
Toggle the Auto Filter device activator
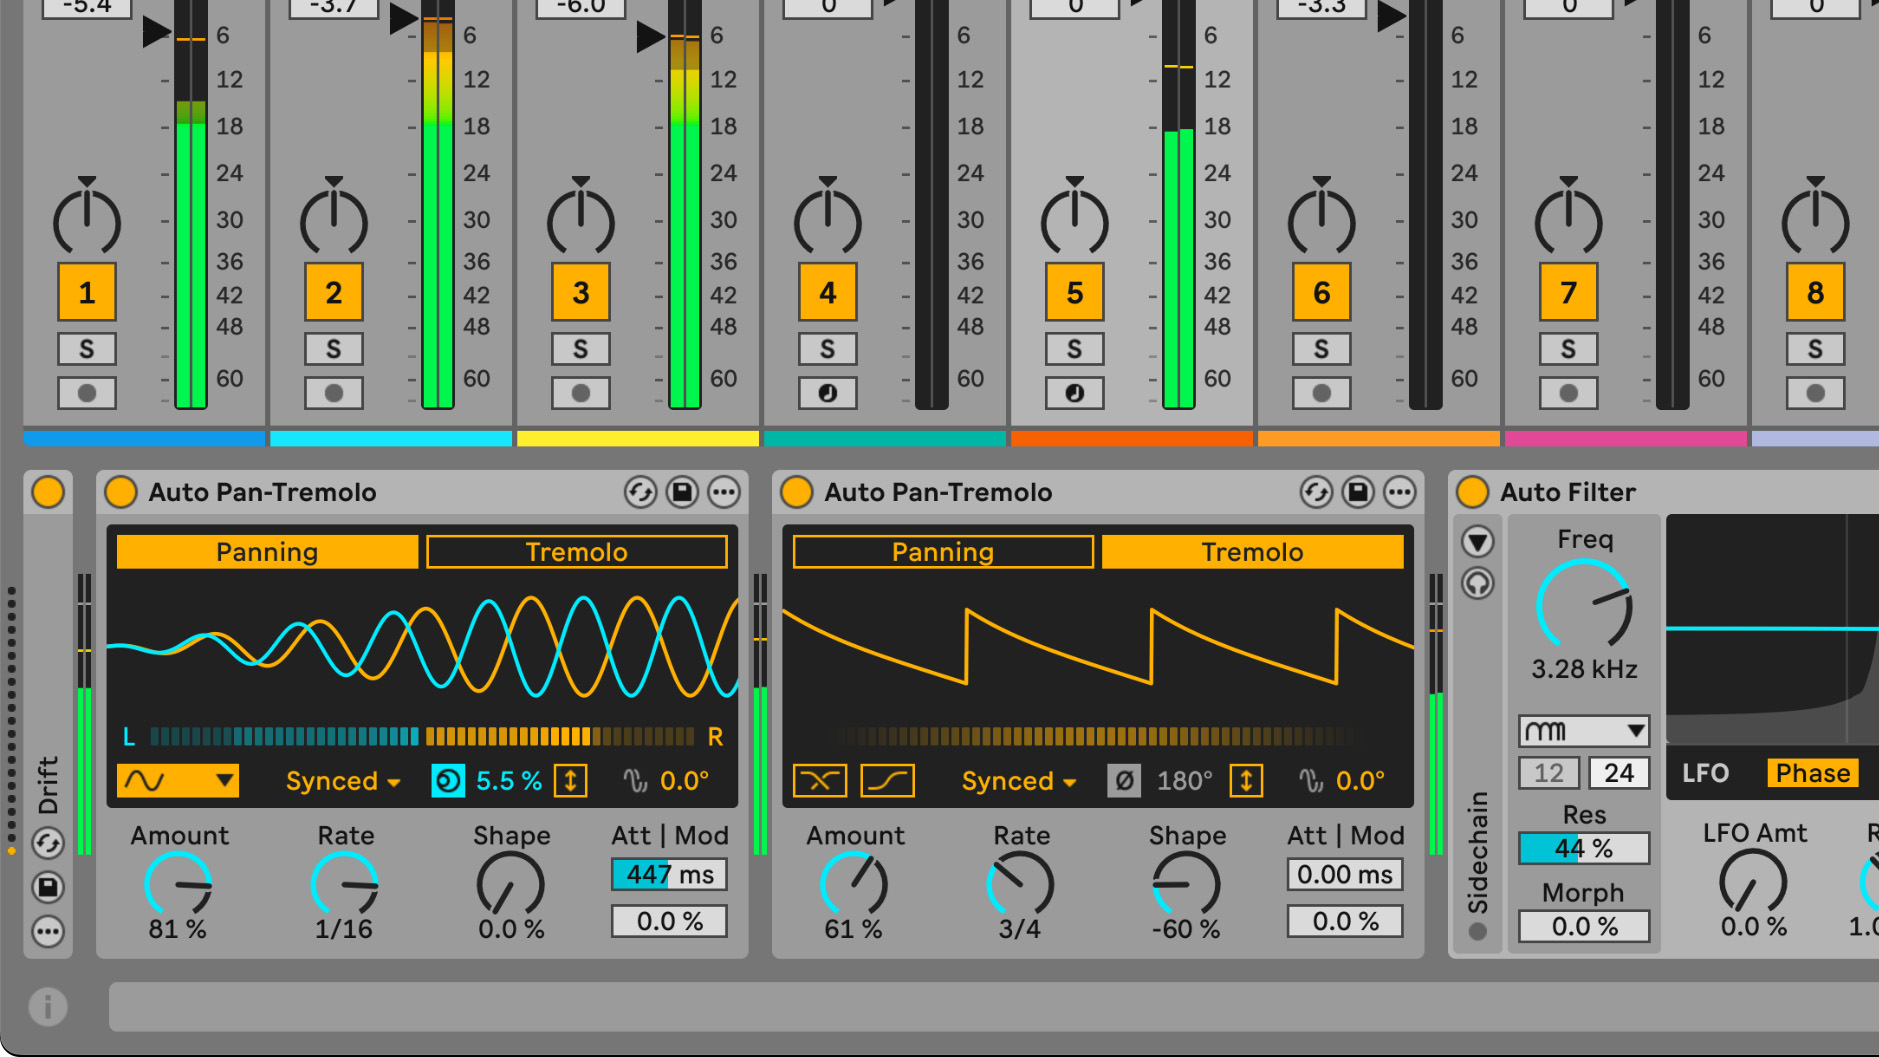pyautogui.click(x=1472, y=492)
